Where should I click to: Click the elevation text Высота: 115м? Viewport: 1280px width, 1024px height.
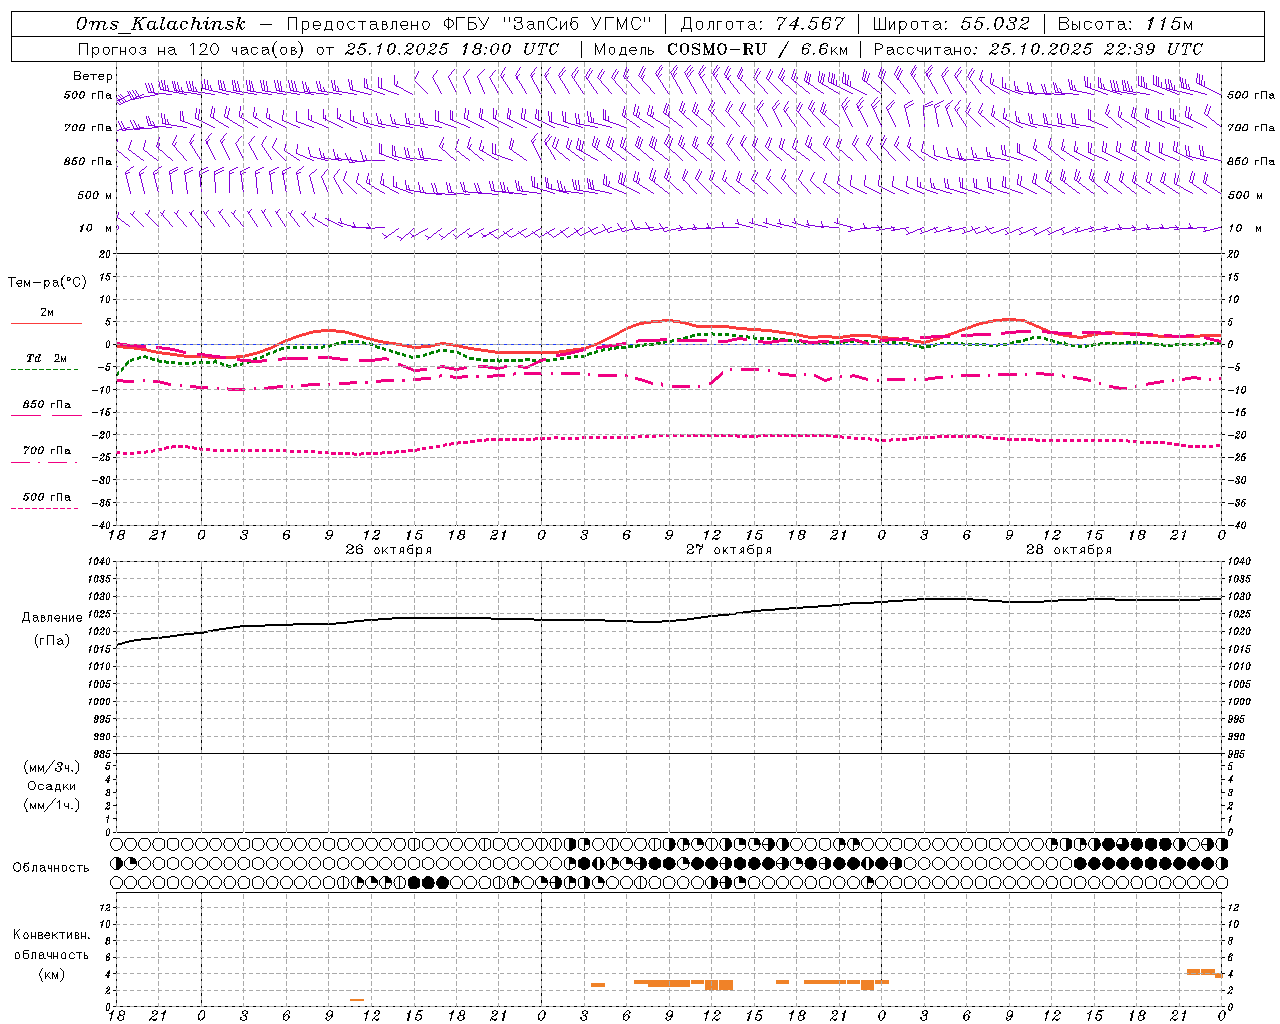coord(1125,24)
